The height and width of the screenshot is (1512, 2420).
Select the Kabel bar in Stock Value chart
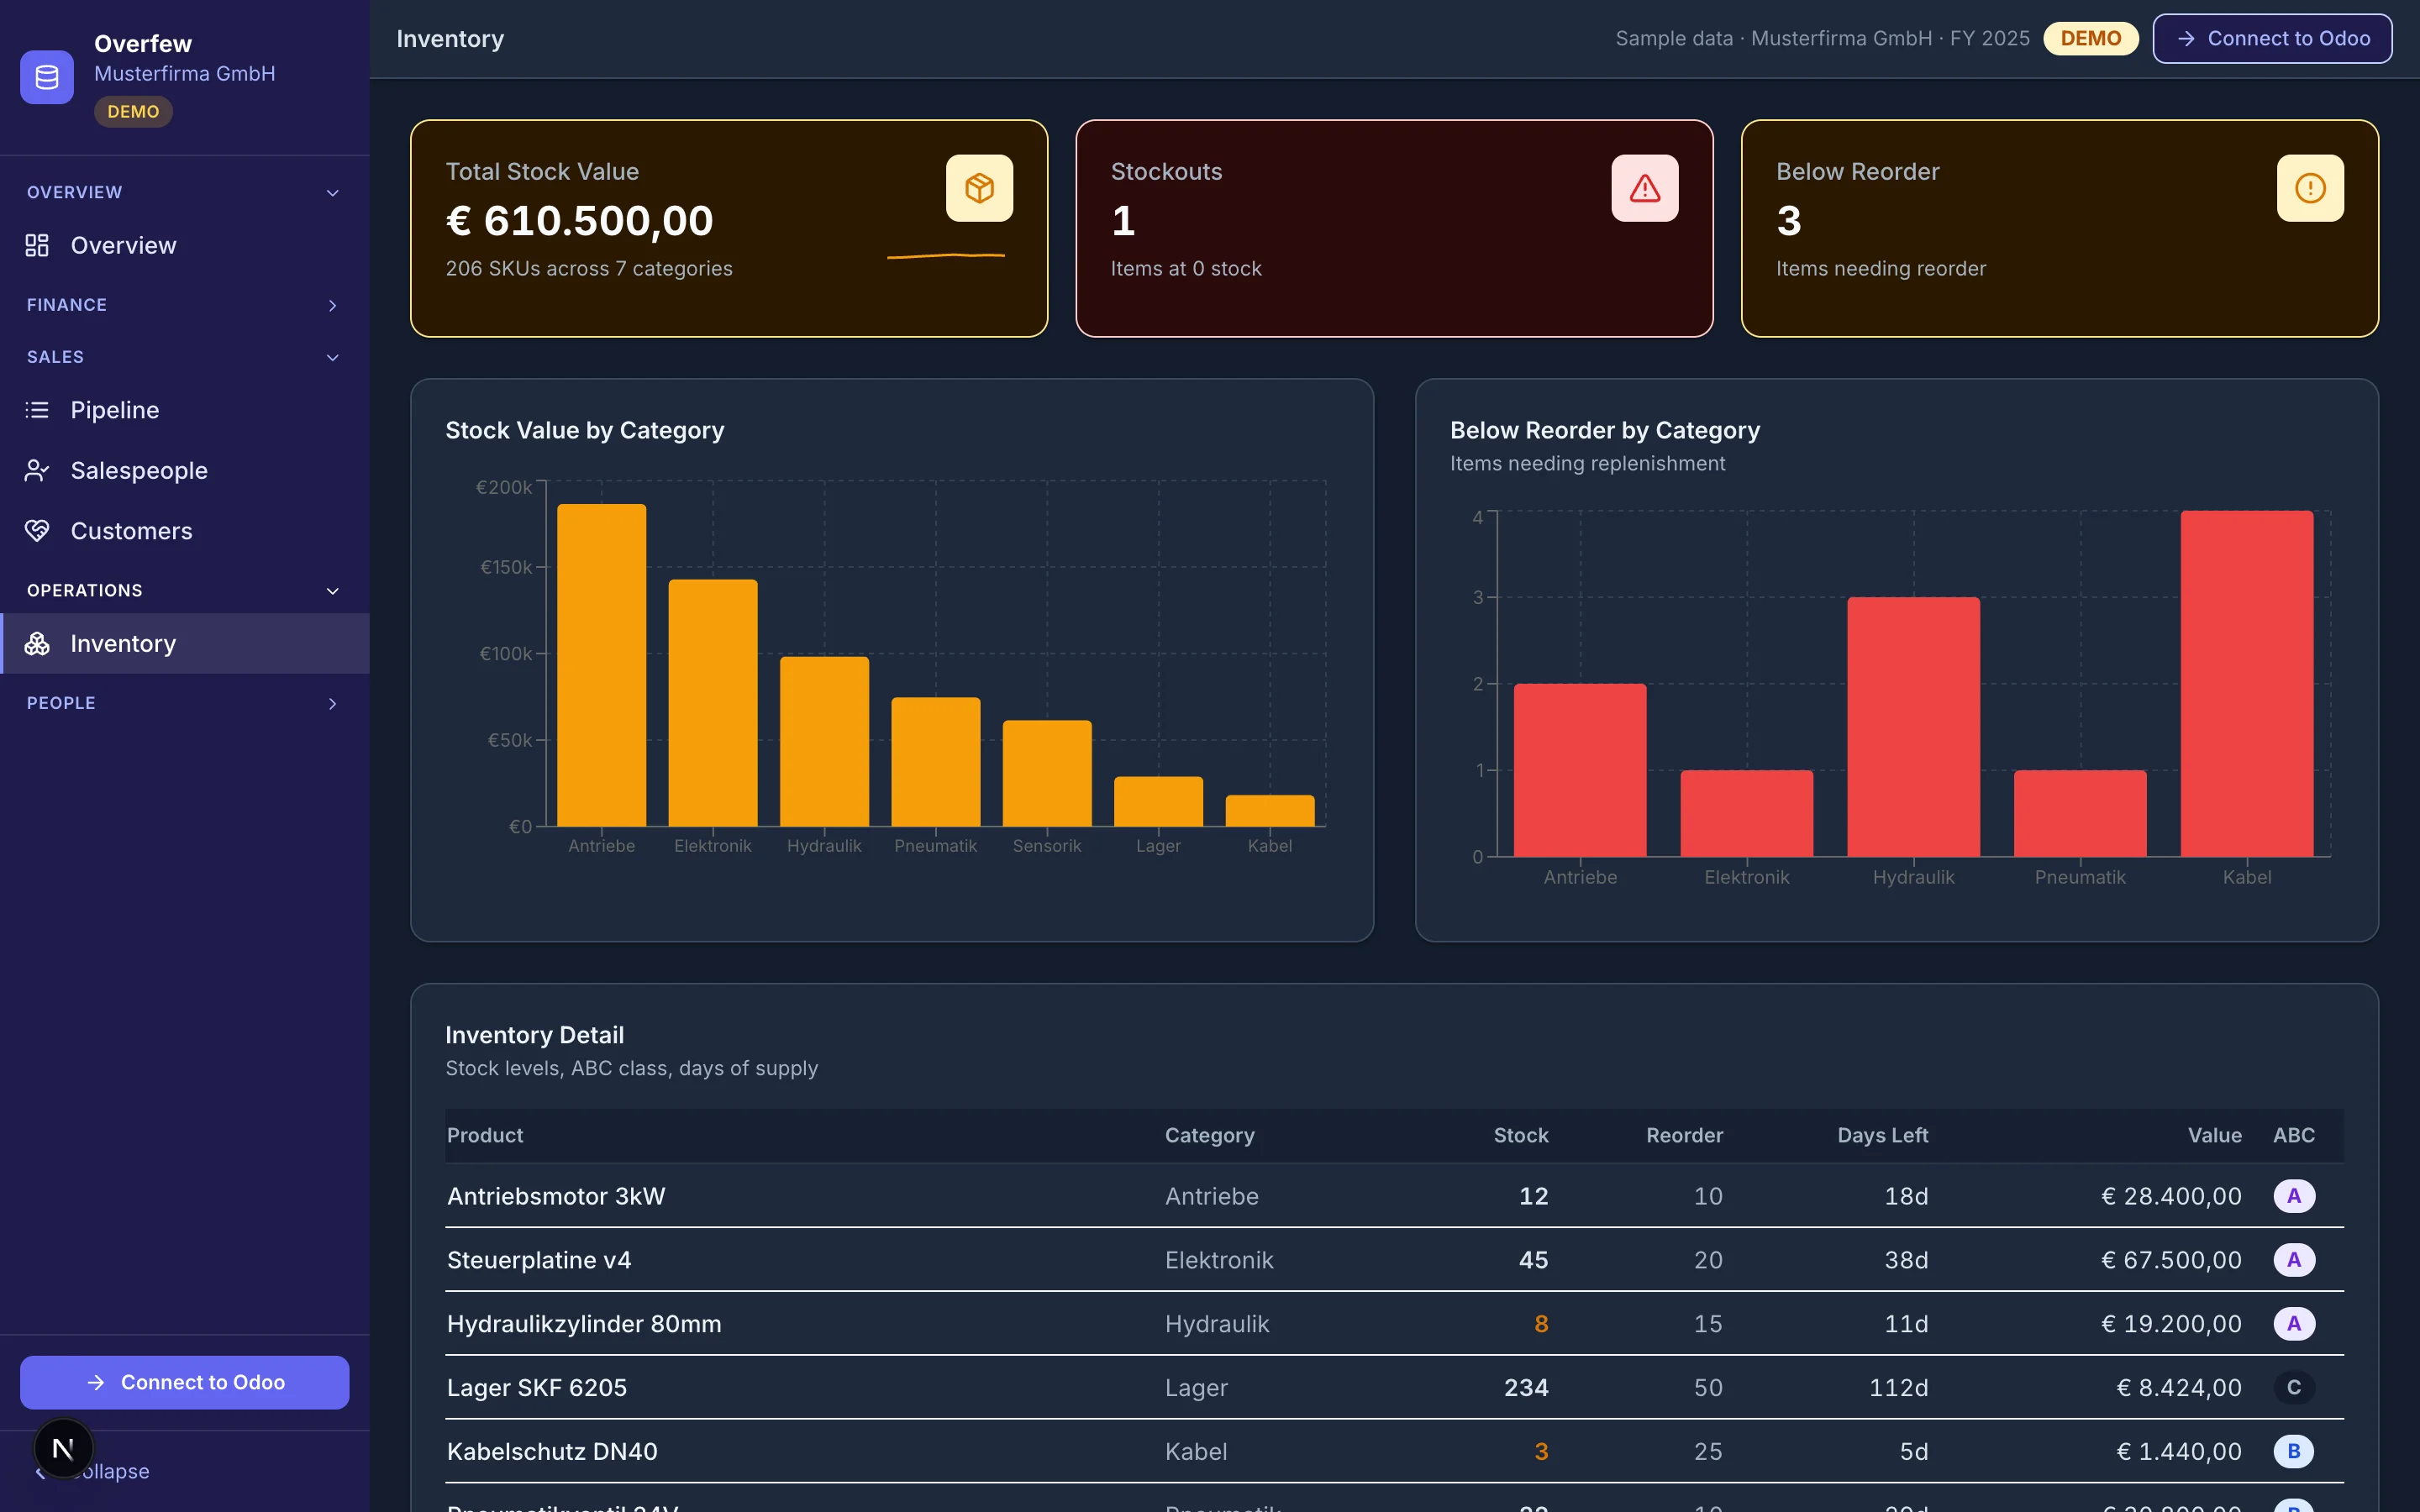[x=1270, y=811]
